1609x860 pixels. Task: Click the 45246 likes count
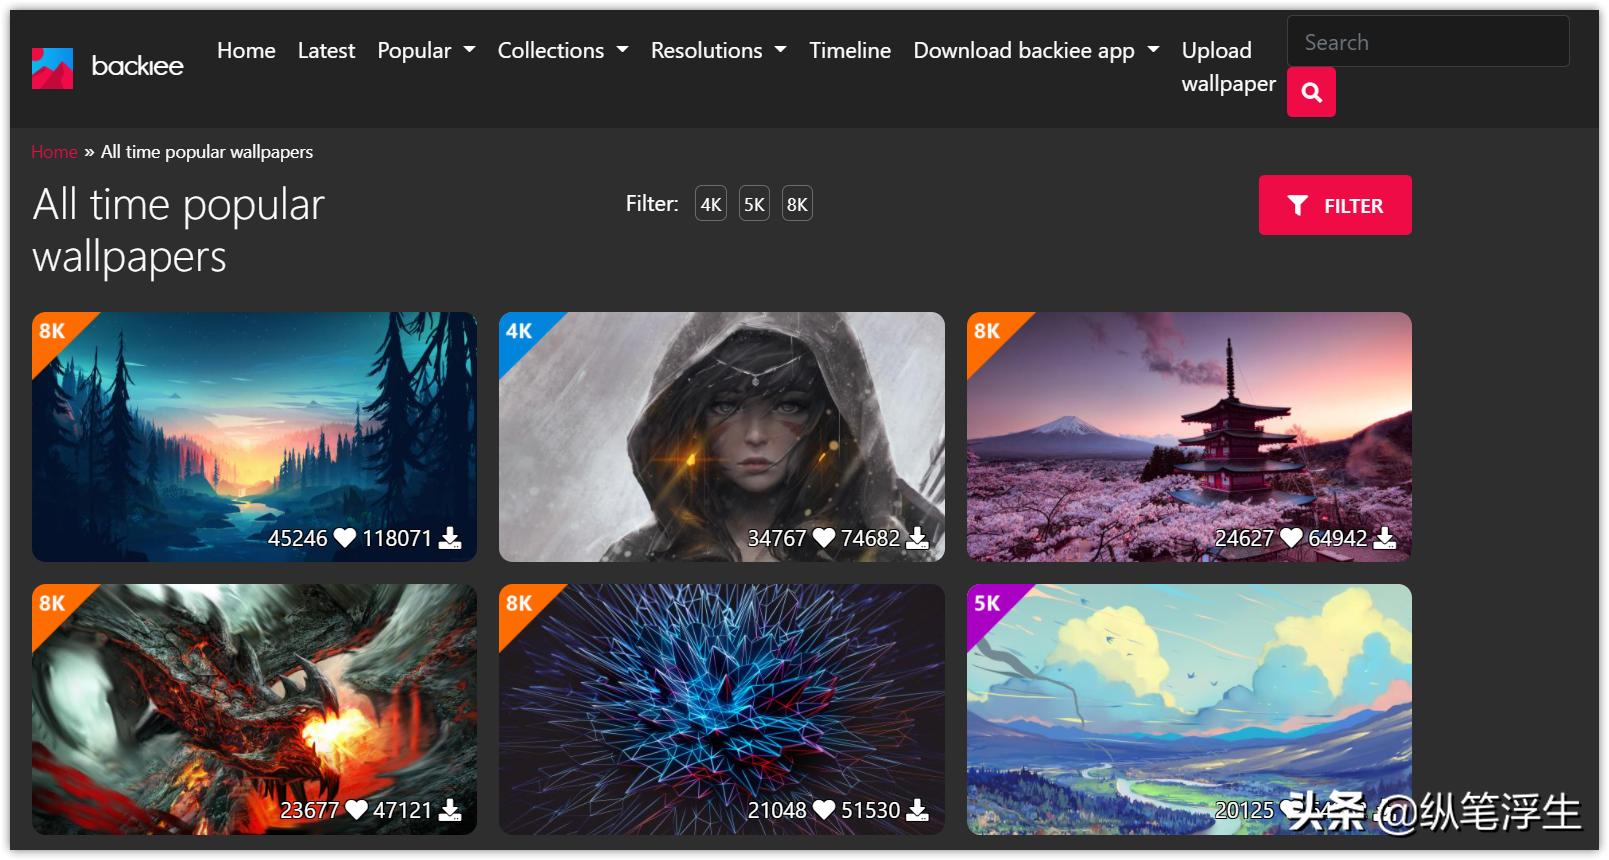click(x=298, y=538)
